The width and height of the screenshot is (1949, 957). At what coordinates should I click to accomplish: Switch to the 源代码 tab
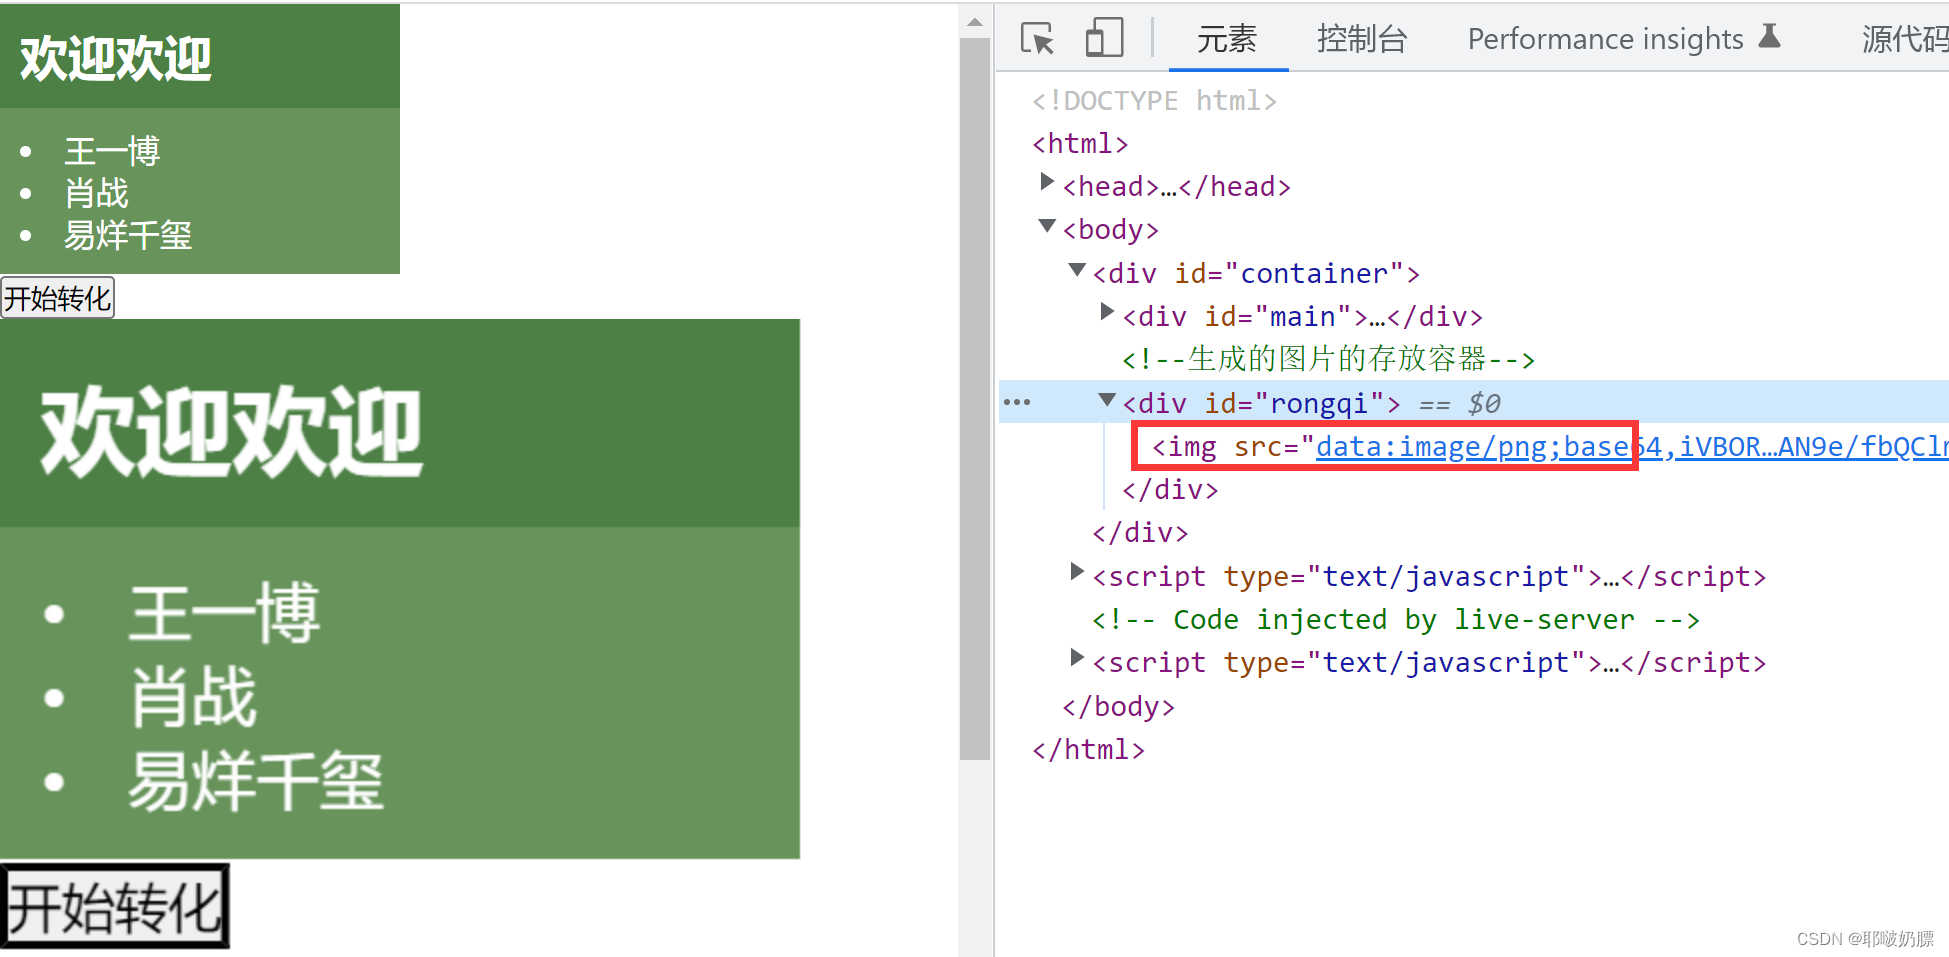(x=1904, y=39)
